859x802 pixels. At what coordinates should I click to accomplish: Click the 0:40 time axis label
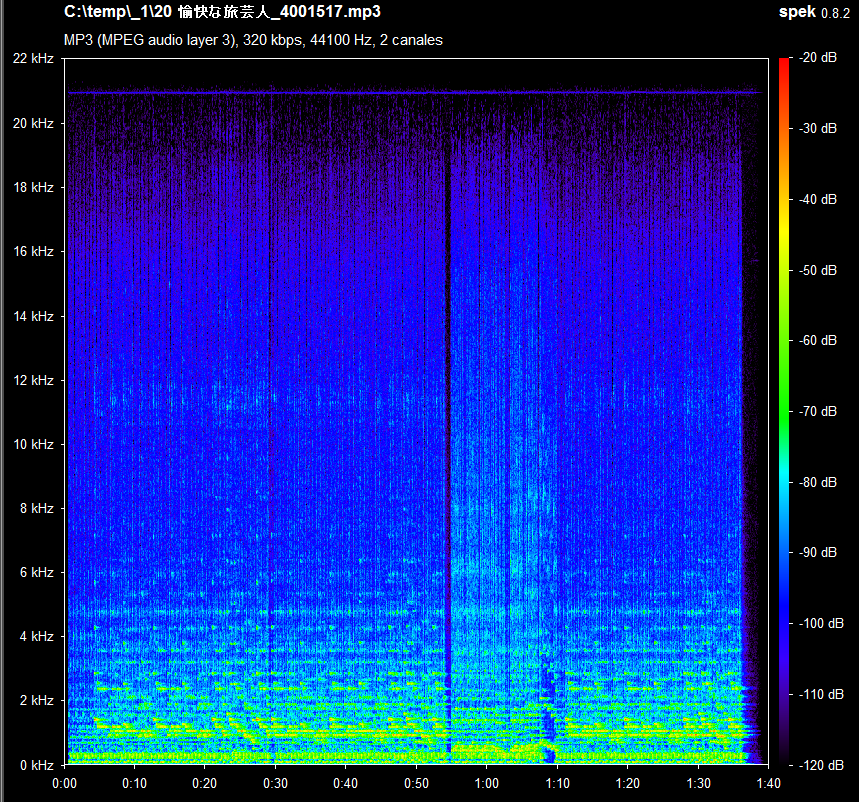[x=346, y=783]
